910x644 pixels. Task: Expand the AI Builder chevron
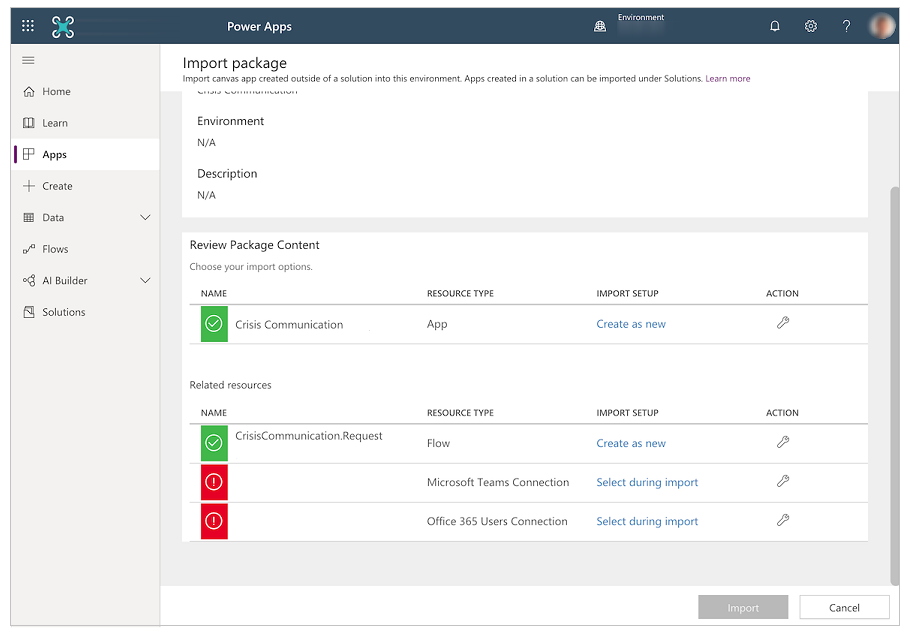click(x=145, y=281)
